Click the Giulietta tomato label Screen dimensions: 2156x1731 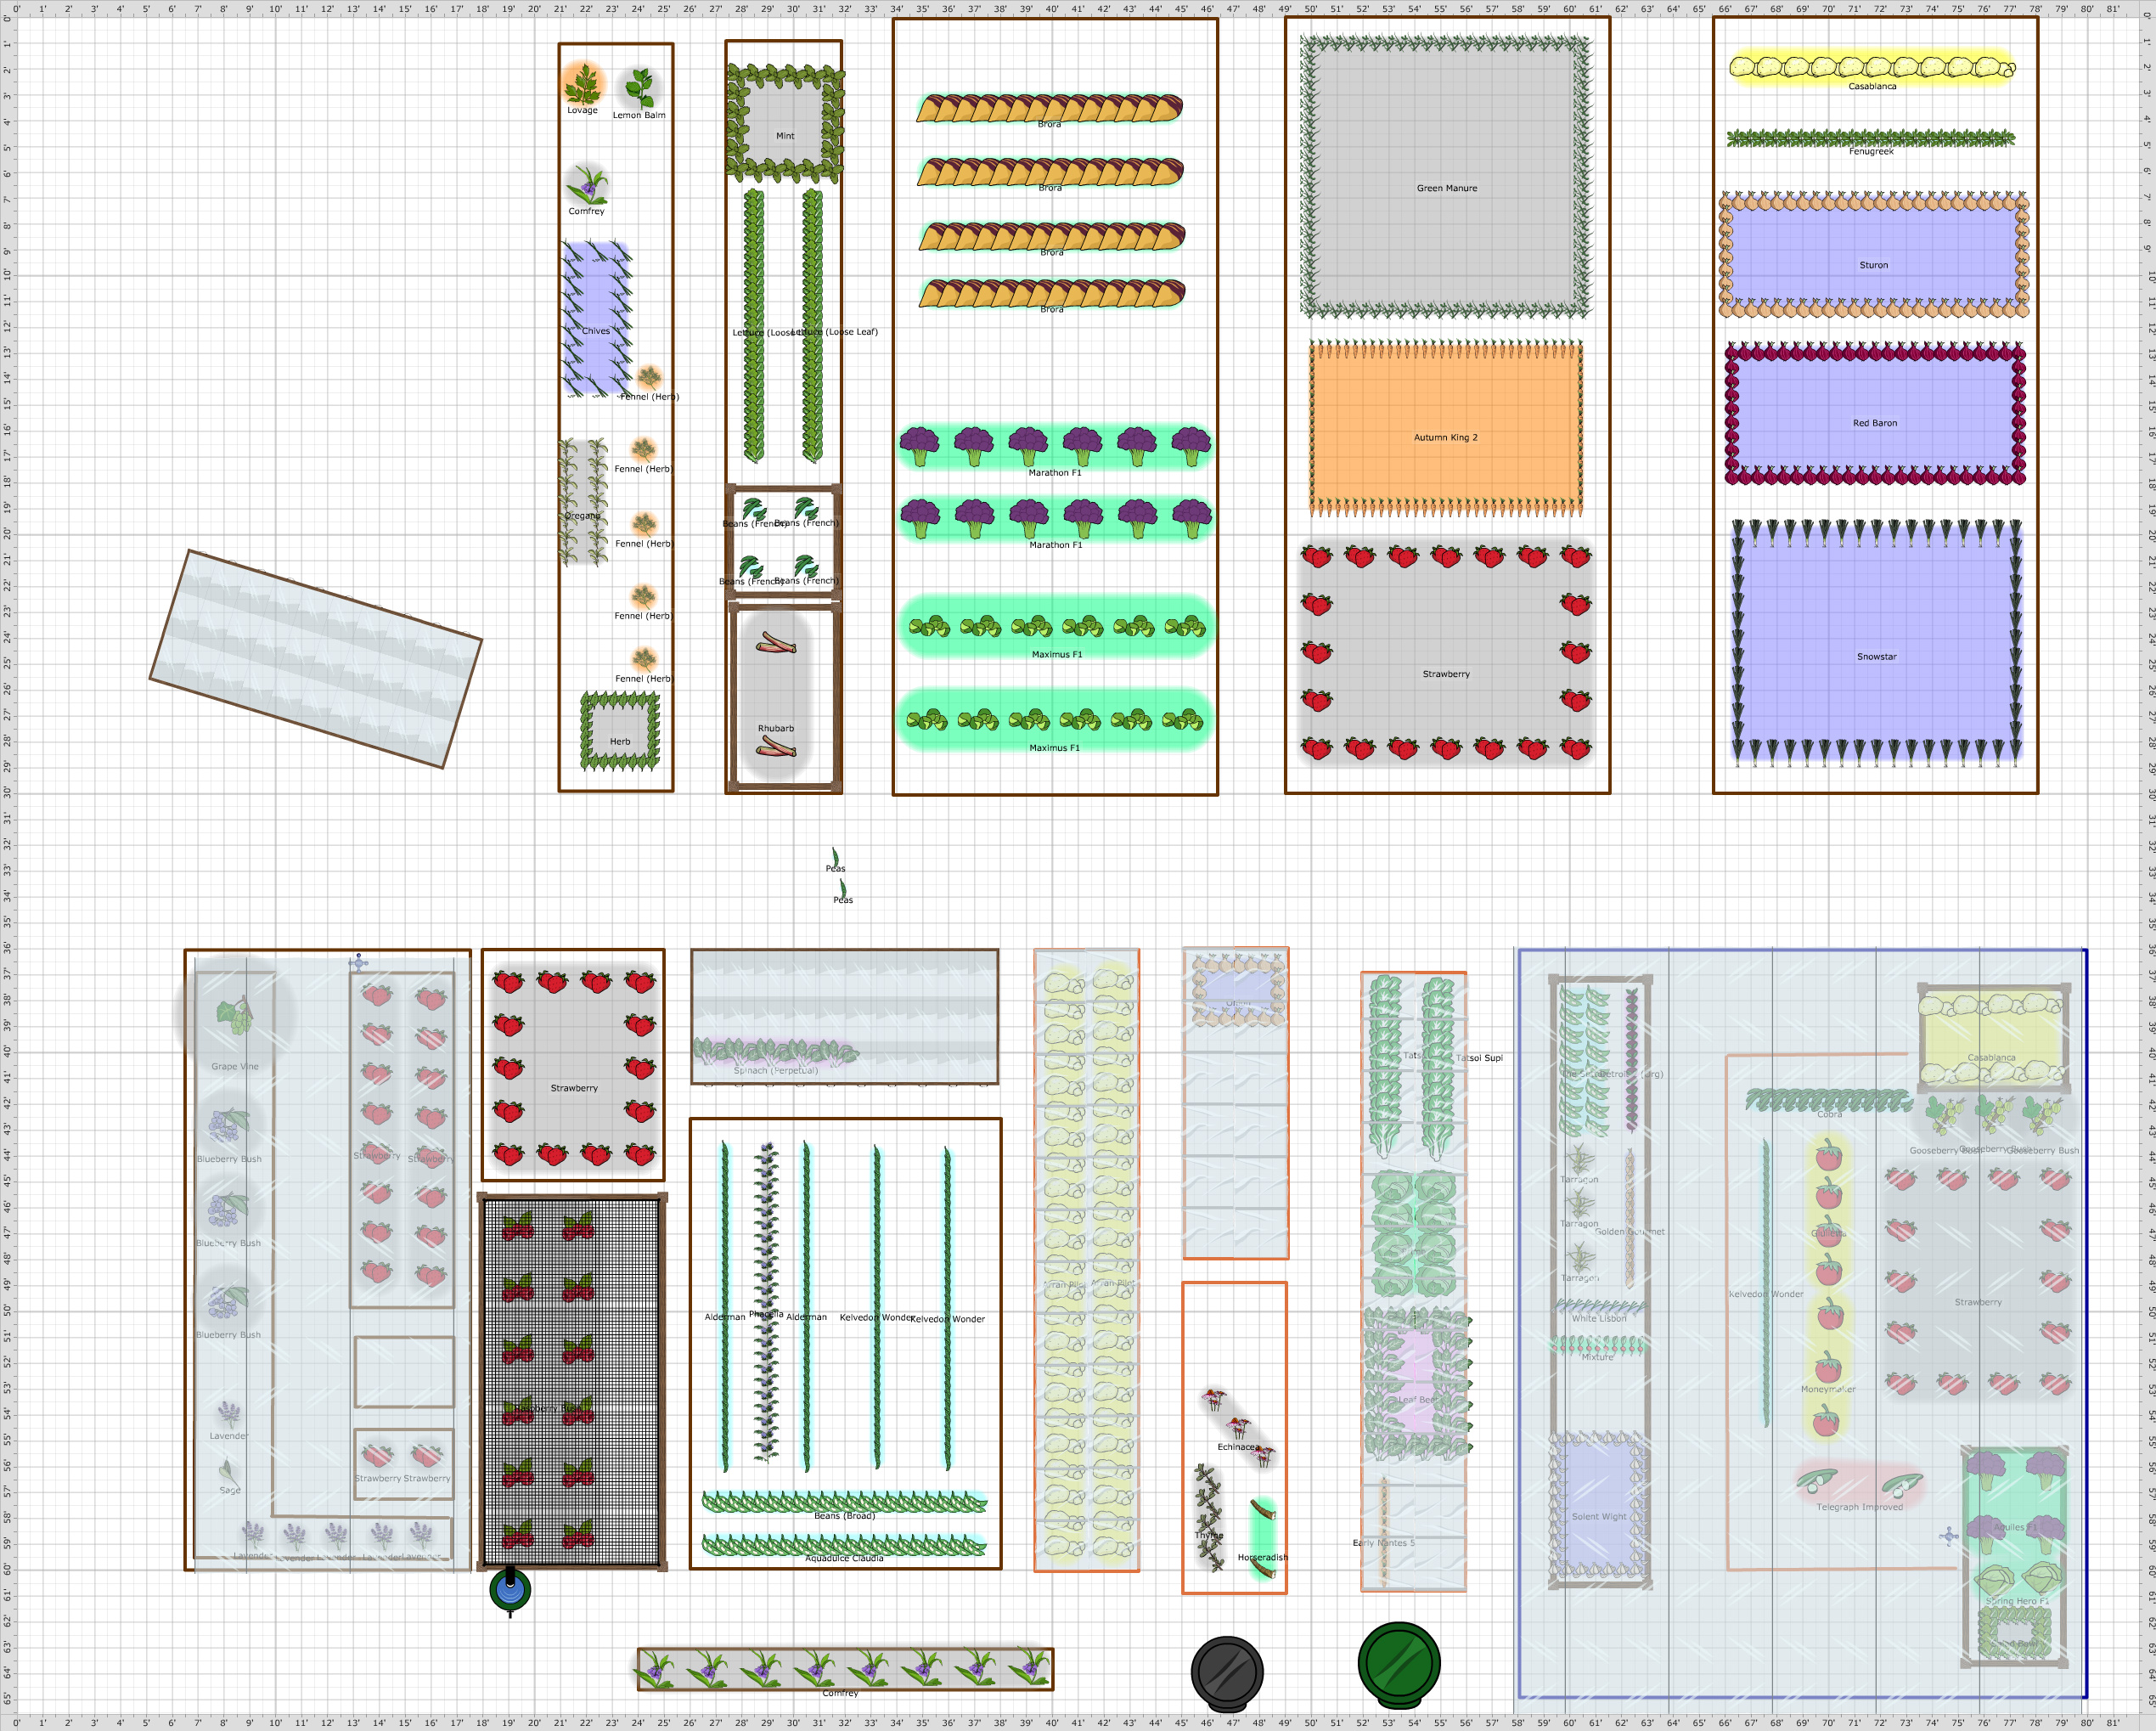pos(1828,1233)
